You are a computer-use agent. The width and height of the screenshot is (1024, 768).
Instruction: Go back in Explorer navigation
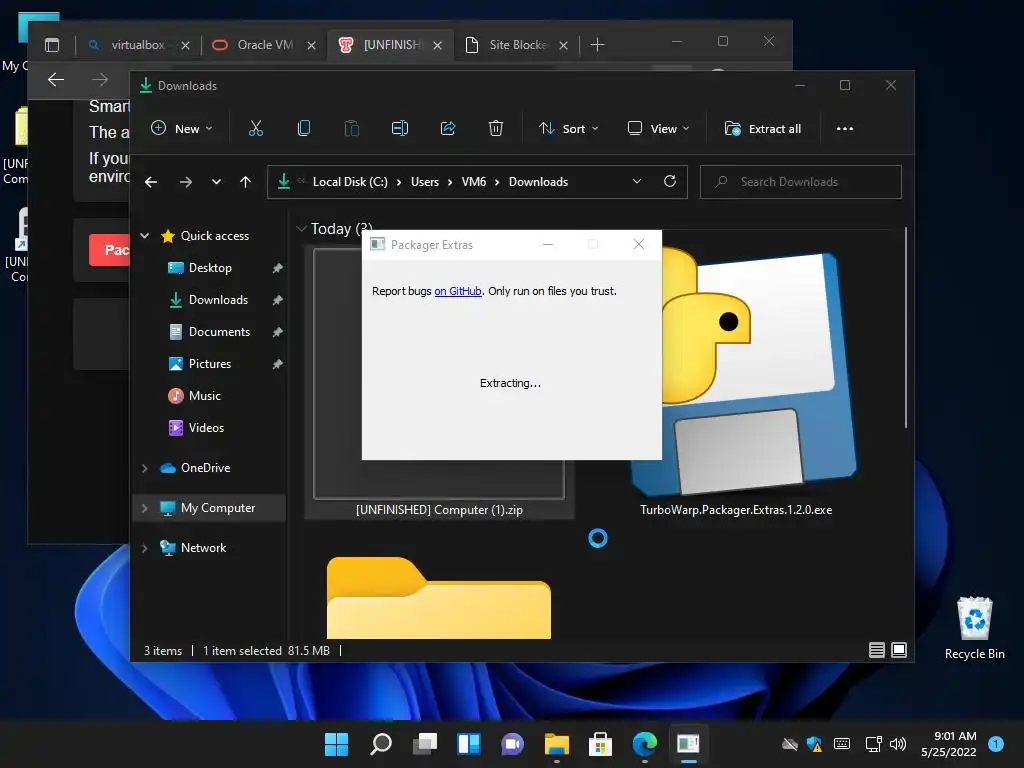pos(151,182)
